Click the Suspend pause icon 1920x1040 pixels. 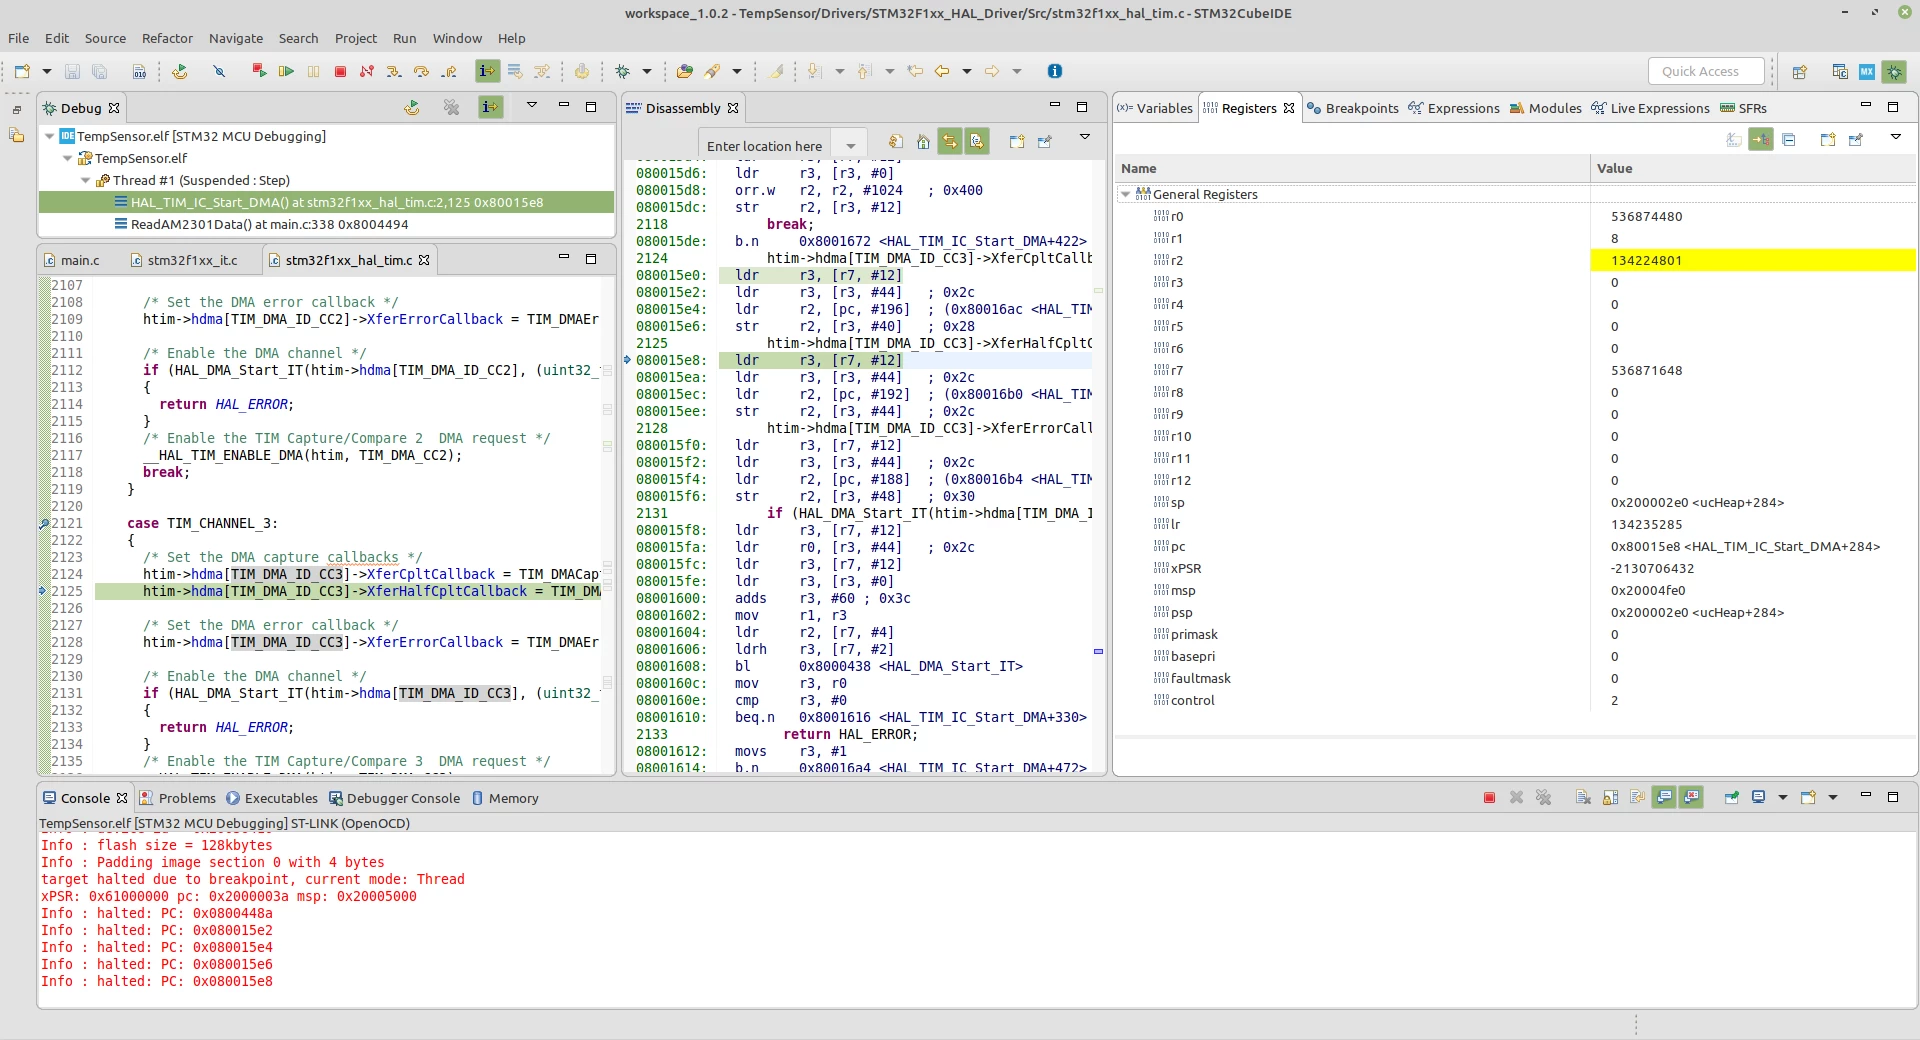pos(313,71)
